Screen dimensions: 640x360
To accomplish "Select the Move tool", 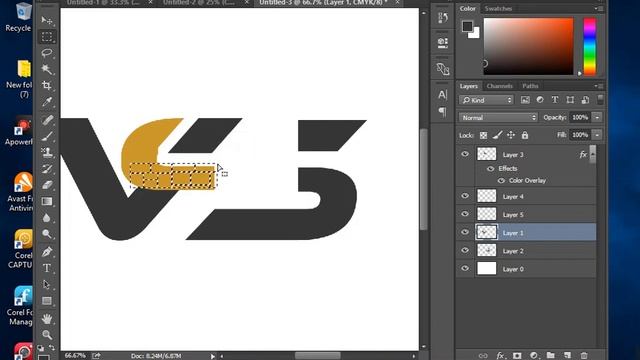I will [x=47, y=20].
